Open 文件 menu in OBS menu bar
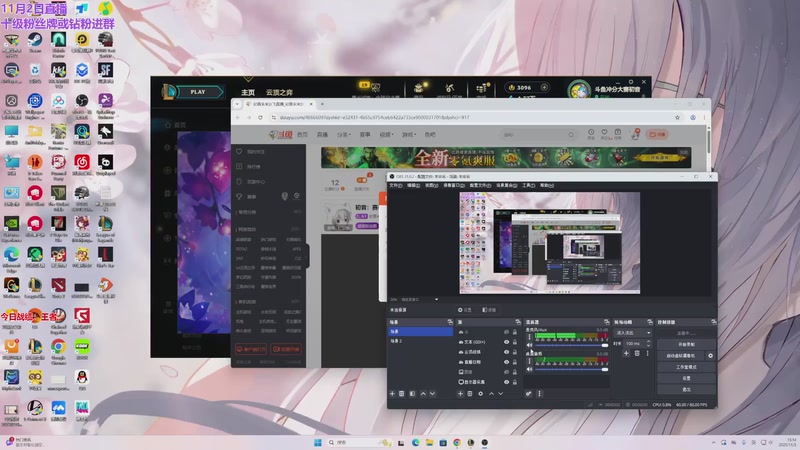This screenshot has width=800, height=450. [x=396, y=186]
